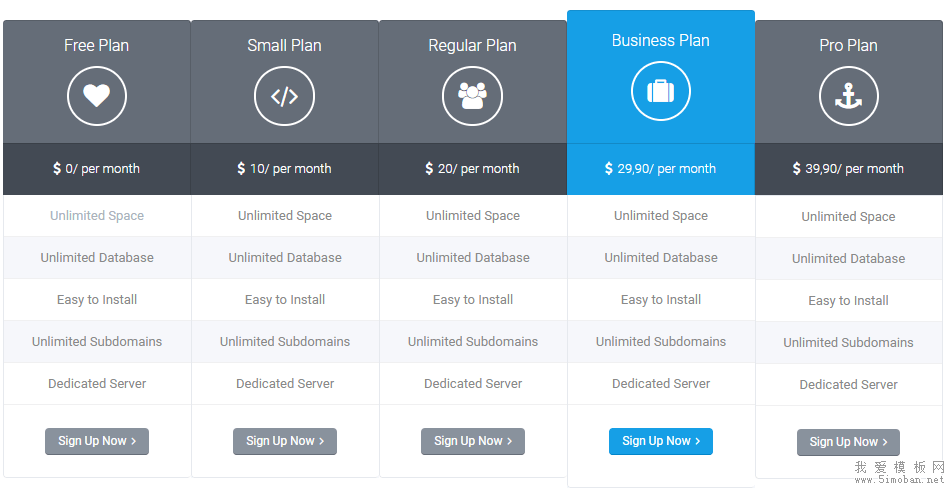This screenshot has width=950, height=489.
Task: Click the users group icon on Regular Plan
Action: [x=472, y=96]
